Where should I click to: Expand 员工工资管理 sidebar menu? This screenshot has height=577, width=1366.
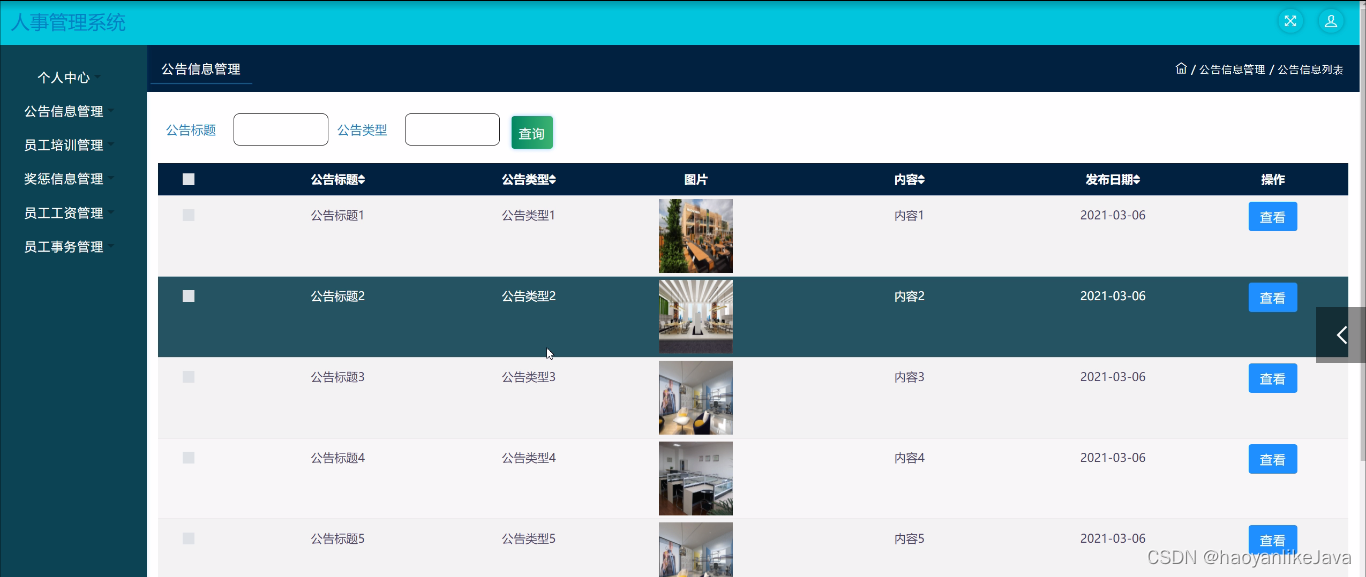click(x=64, y=213)
